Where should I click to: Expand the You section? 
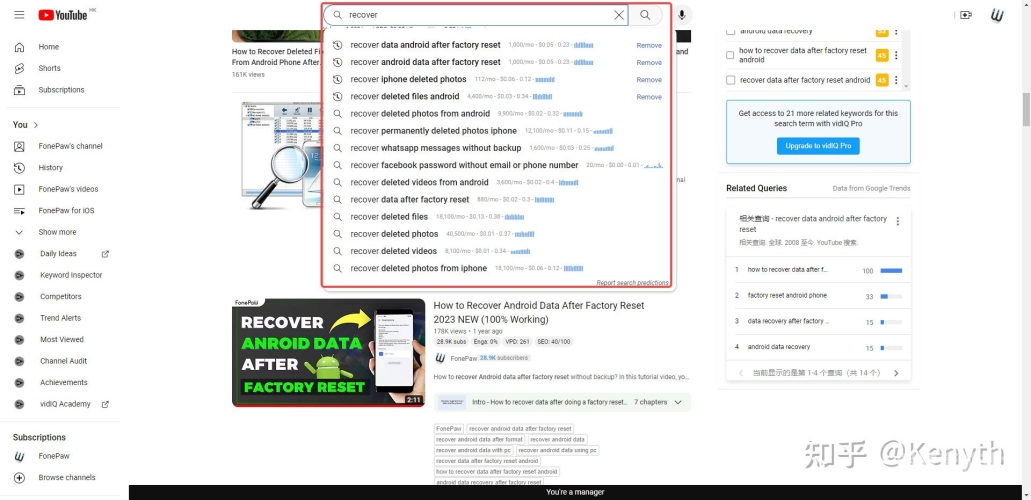coord(26,124)
